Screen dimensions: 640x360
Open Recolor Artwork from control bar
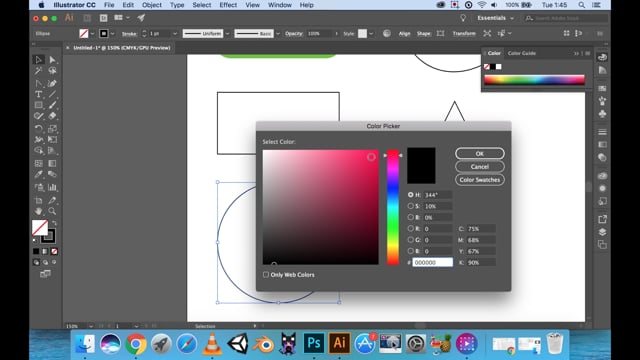tap(387, 33)
